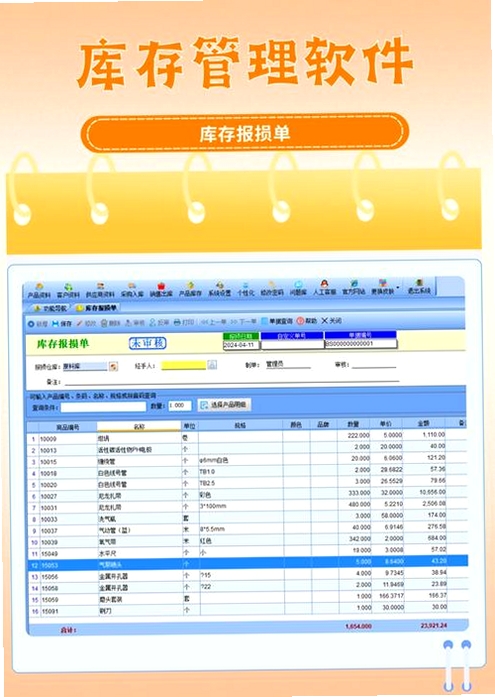Open 供应商资料 toolbar icon

pyautogui.click(x=100, y=290)
